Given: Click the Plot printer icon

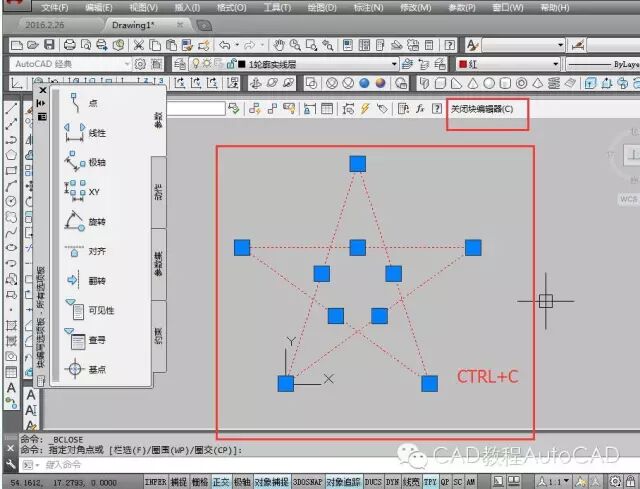Looking at the screenshot, I should click(x=69, y=45).
